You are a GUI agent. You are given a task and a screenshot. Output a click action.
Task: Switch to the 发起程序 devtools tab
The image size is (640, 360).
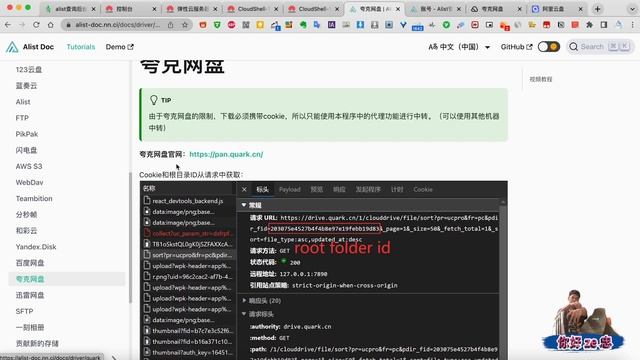[x=368, y=189]
